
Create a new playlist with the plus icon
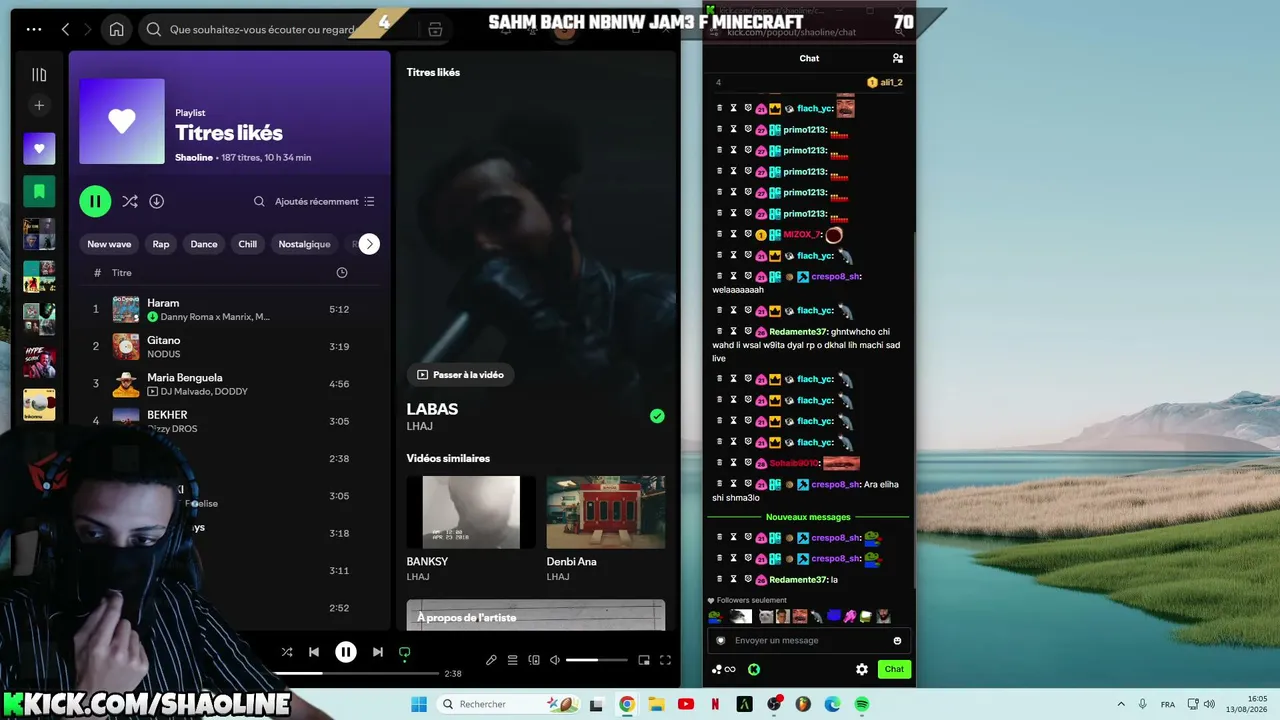tap(39, 105)
